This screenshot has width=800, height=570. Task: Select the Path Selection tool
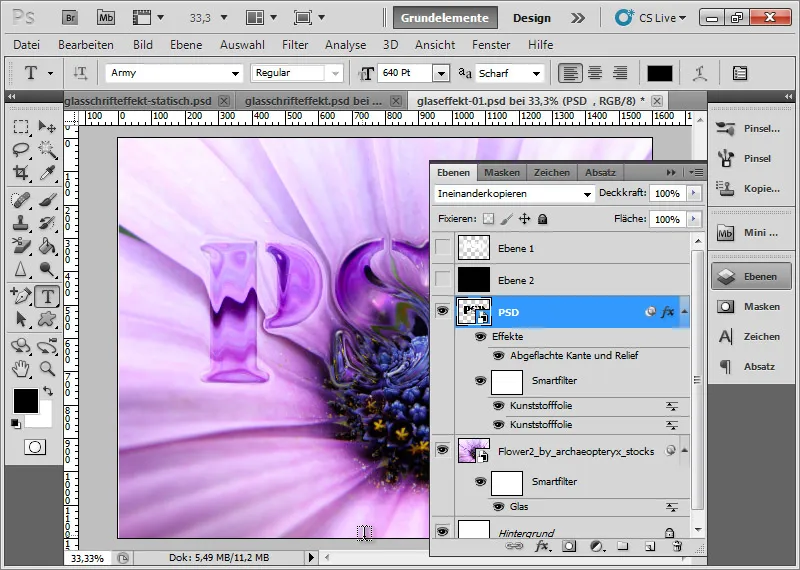21,319
